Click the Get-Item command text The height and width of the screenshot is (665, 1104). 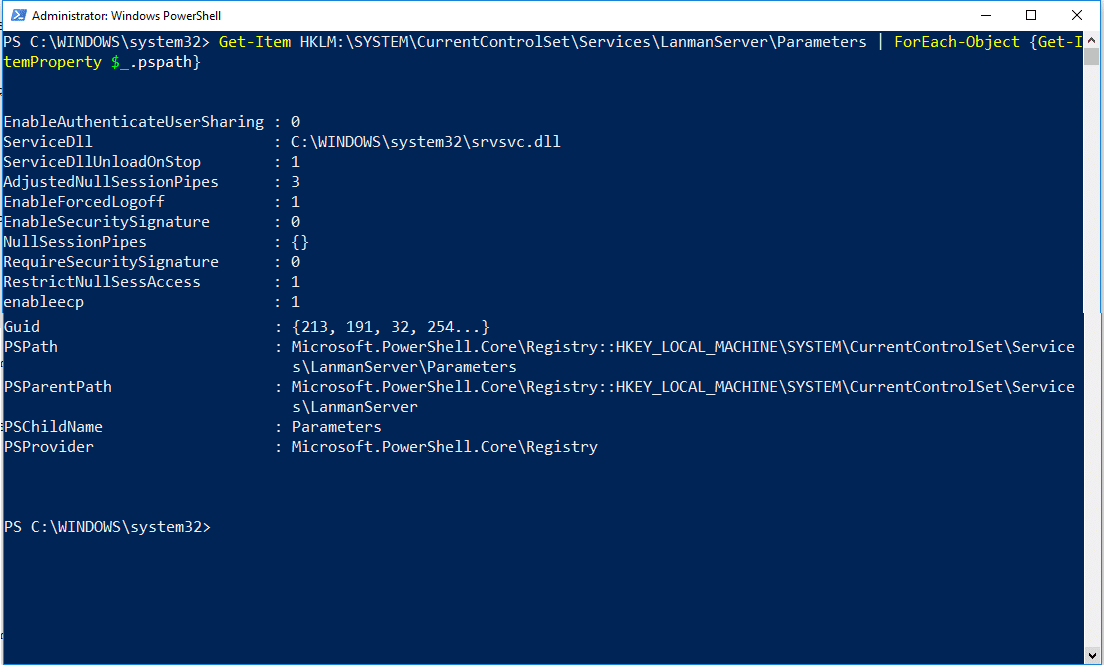pyautogui.click(x=255, y=42)
